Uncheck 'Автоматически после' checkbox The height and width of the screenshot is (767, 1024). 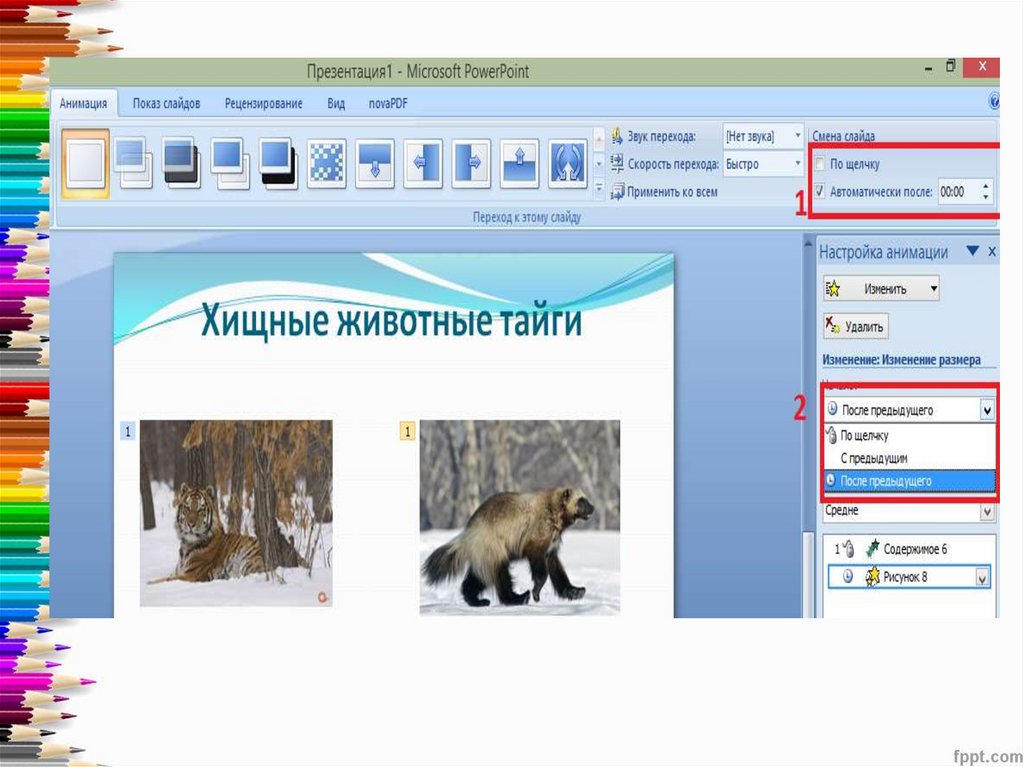point(820,191)
